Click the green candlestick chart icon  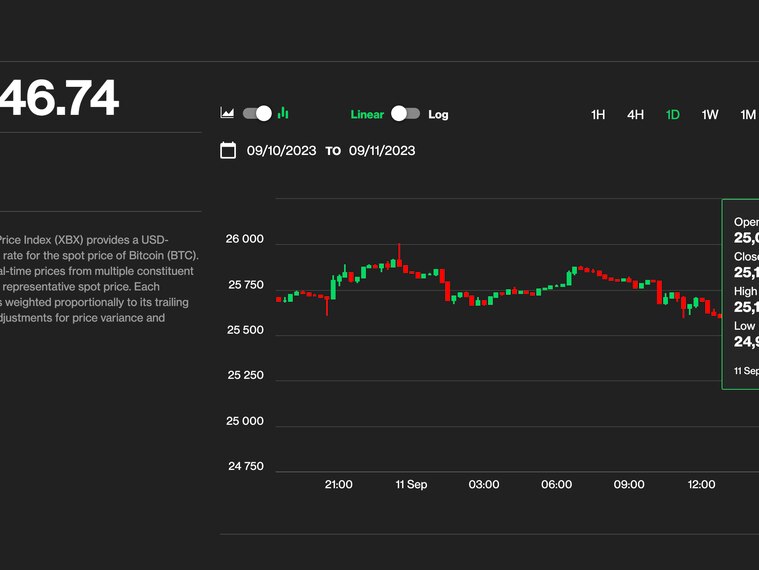tap(283, 114)
